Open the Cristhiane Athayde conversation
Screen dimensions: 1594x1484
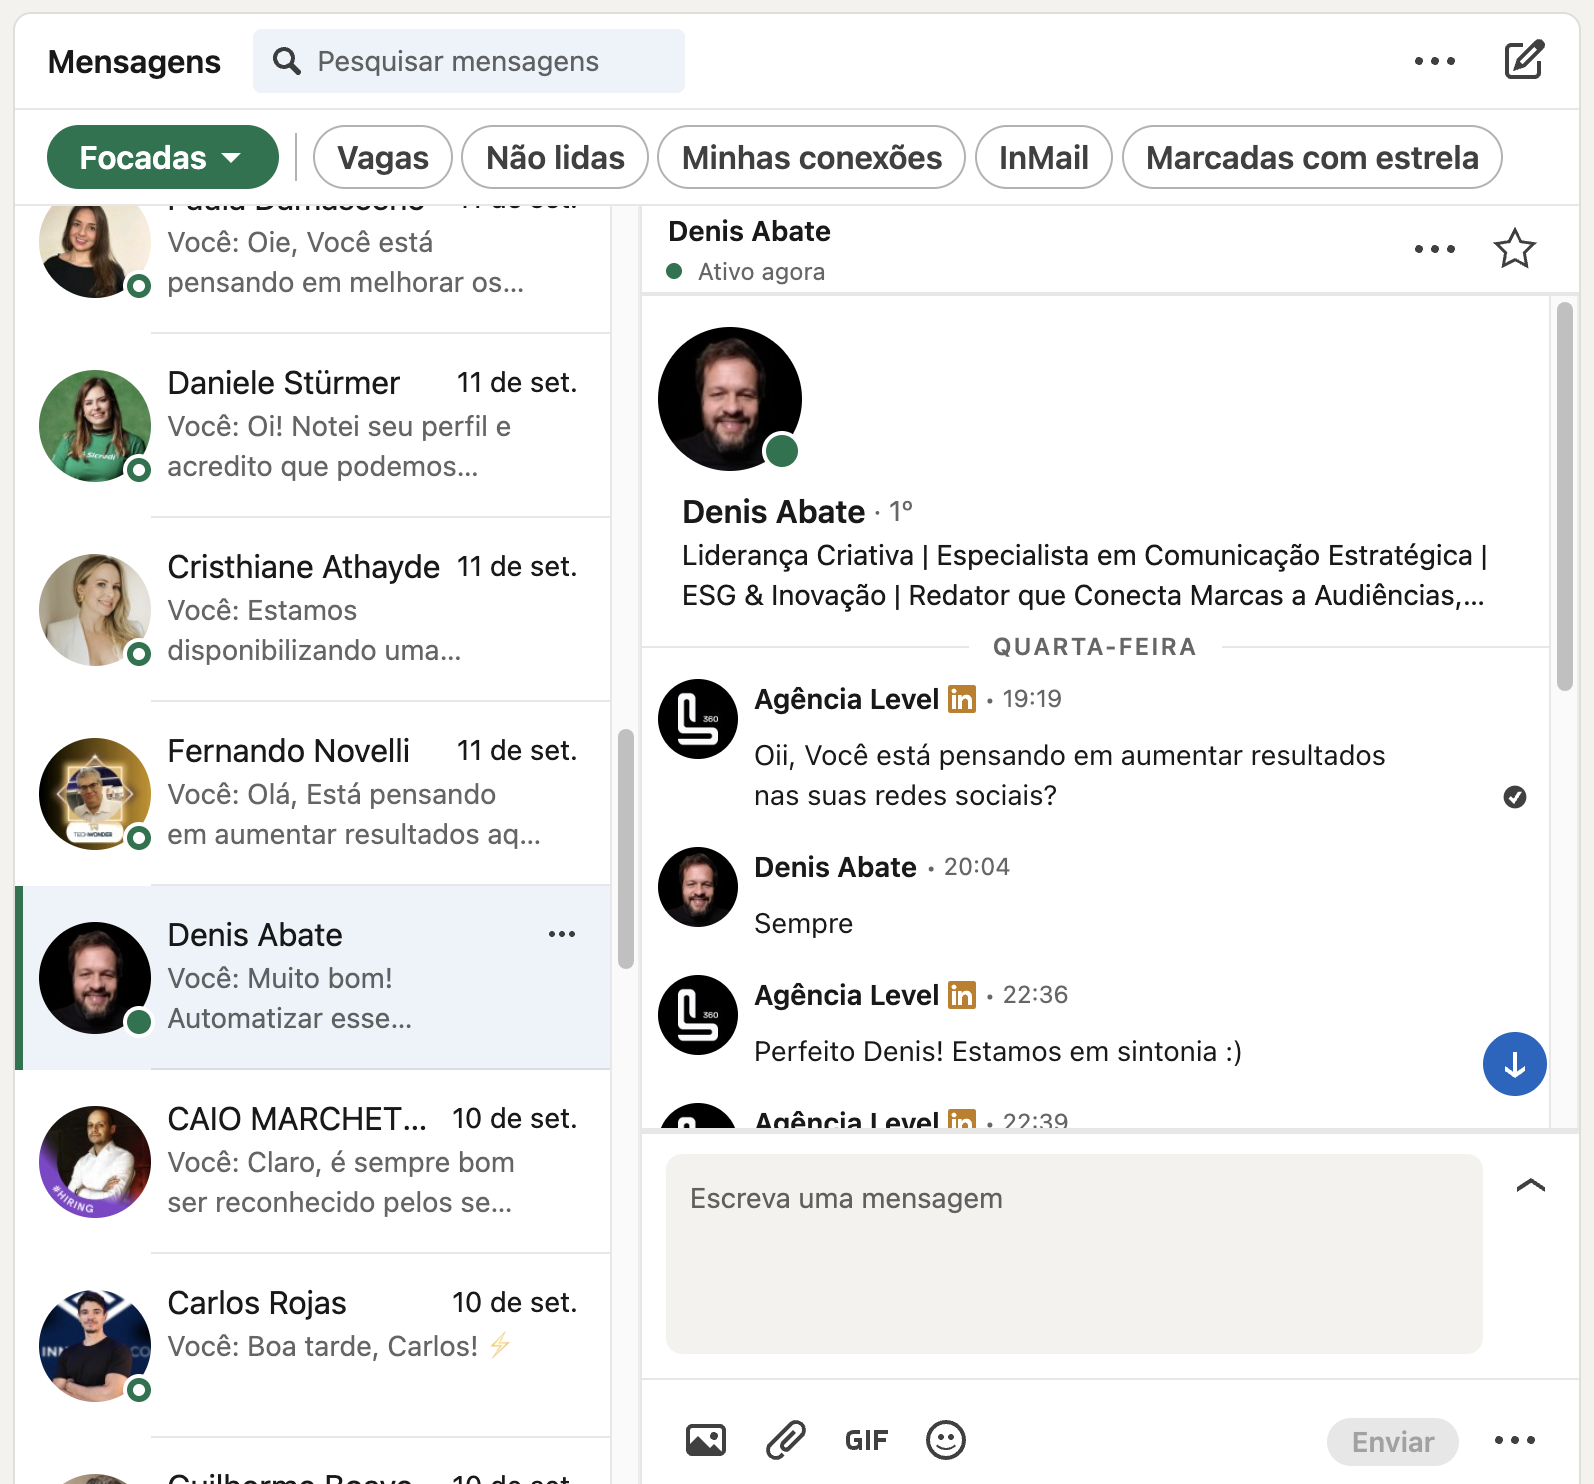click(313, 610)
